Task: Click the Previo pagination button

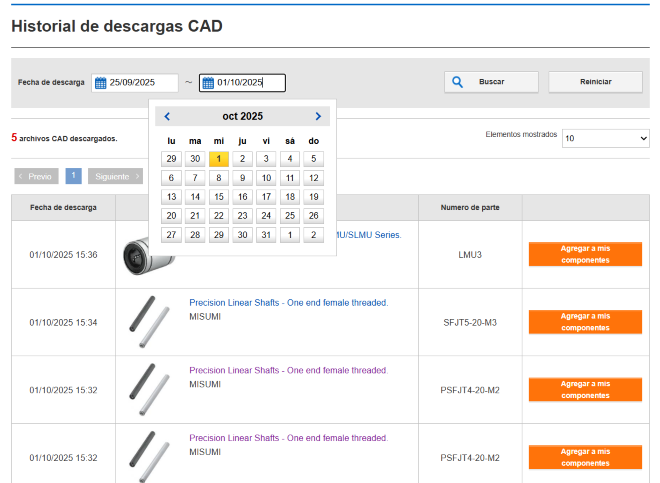Action: 36,176
